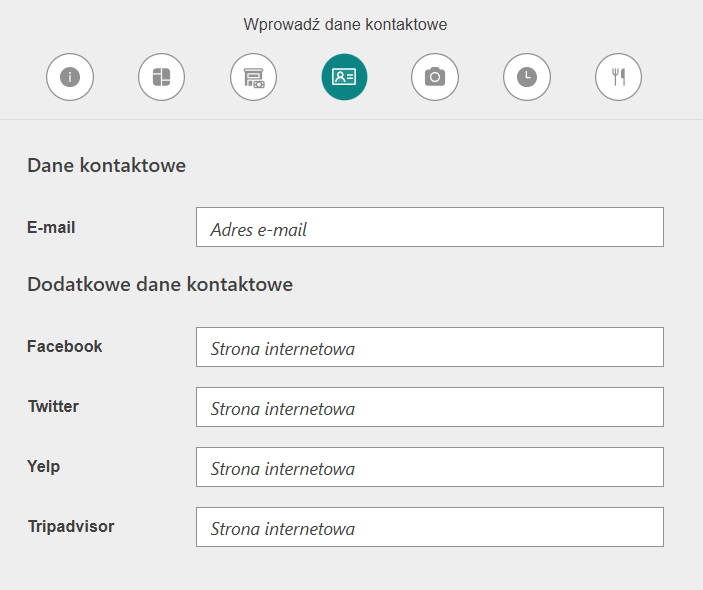Click into the Facebook website field
This screenshot has width=703, height=590.
(430, 347)
